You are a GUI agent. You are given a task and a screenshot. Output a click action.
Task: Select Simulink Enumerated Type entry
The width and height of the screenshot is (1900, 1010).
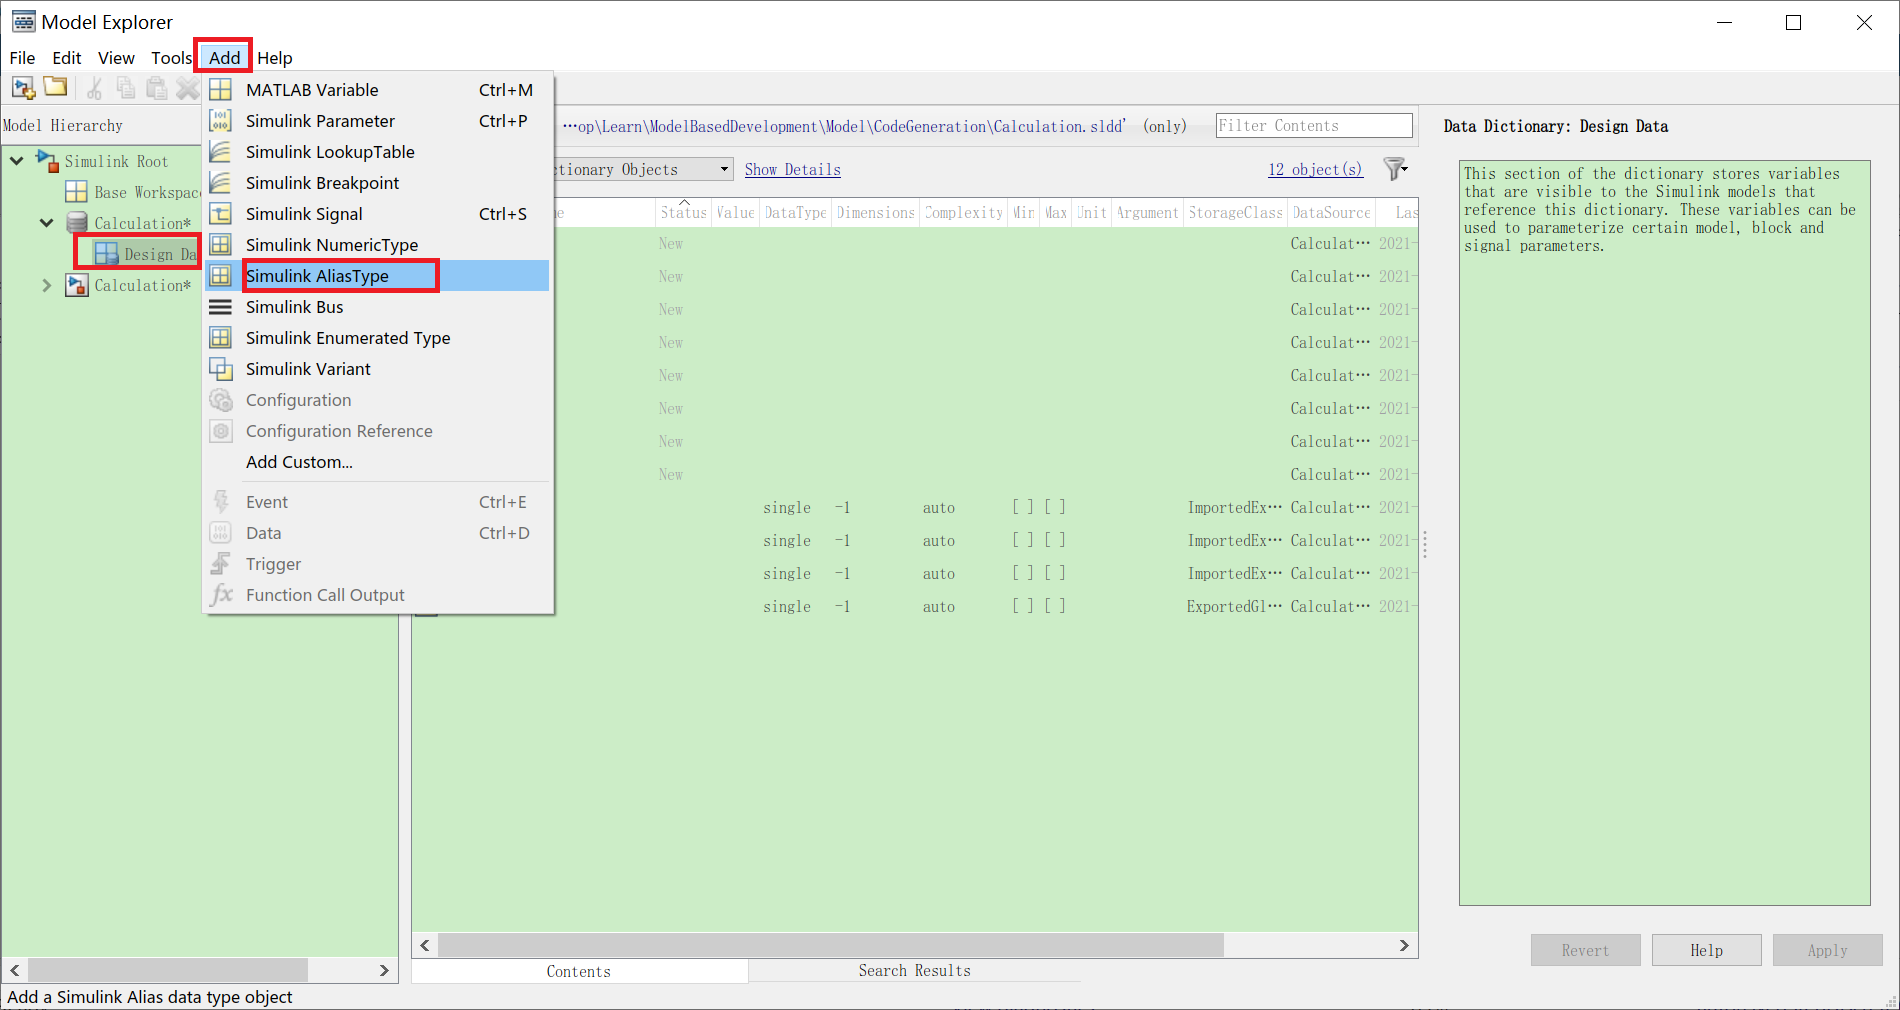point(378,338)
